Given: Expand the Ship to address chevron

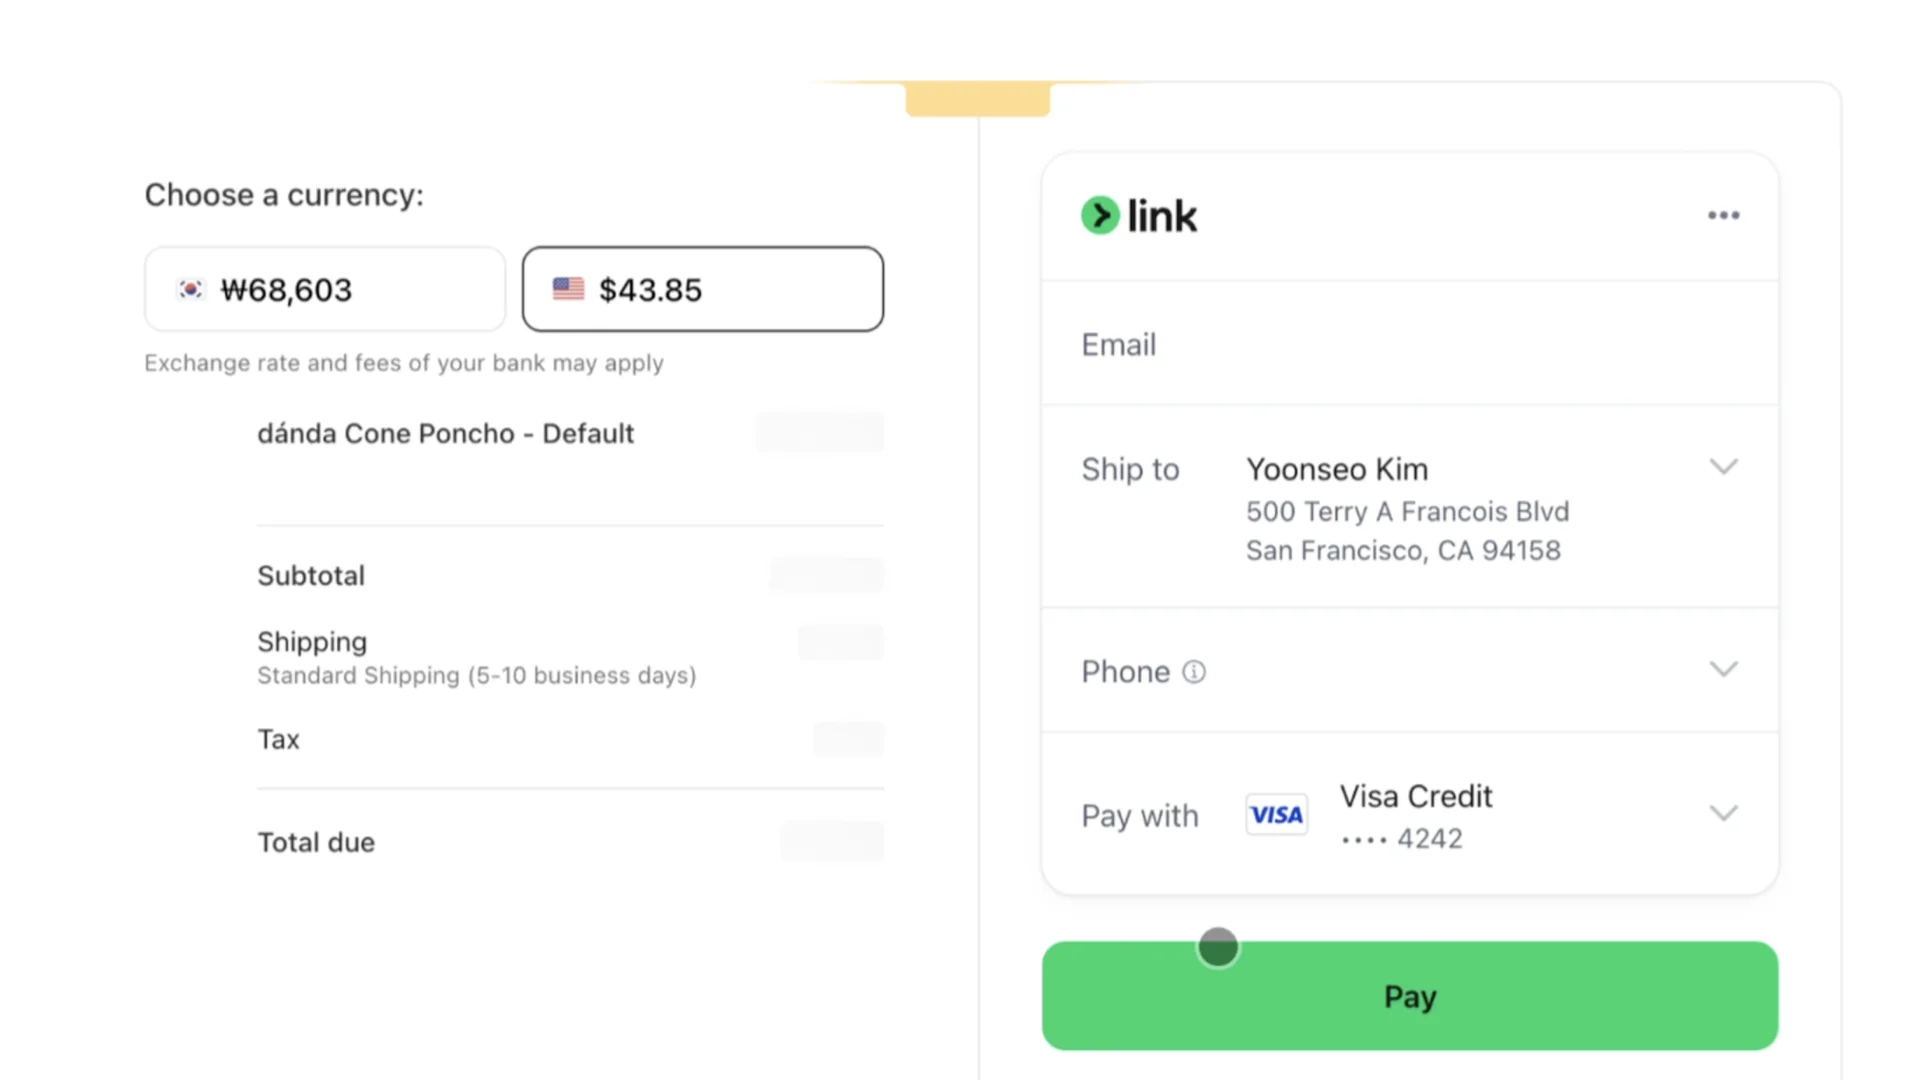Looking at the screenshot, I should pos(1723,467).
